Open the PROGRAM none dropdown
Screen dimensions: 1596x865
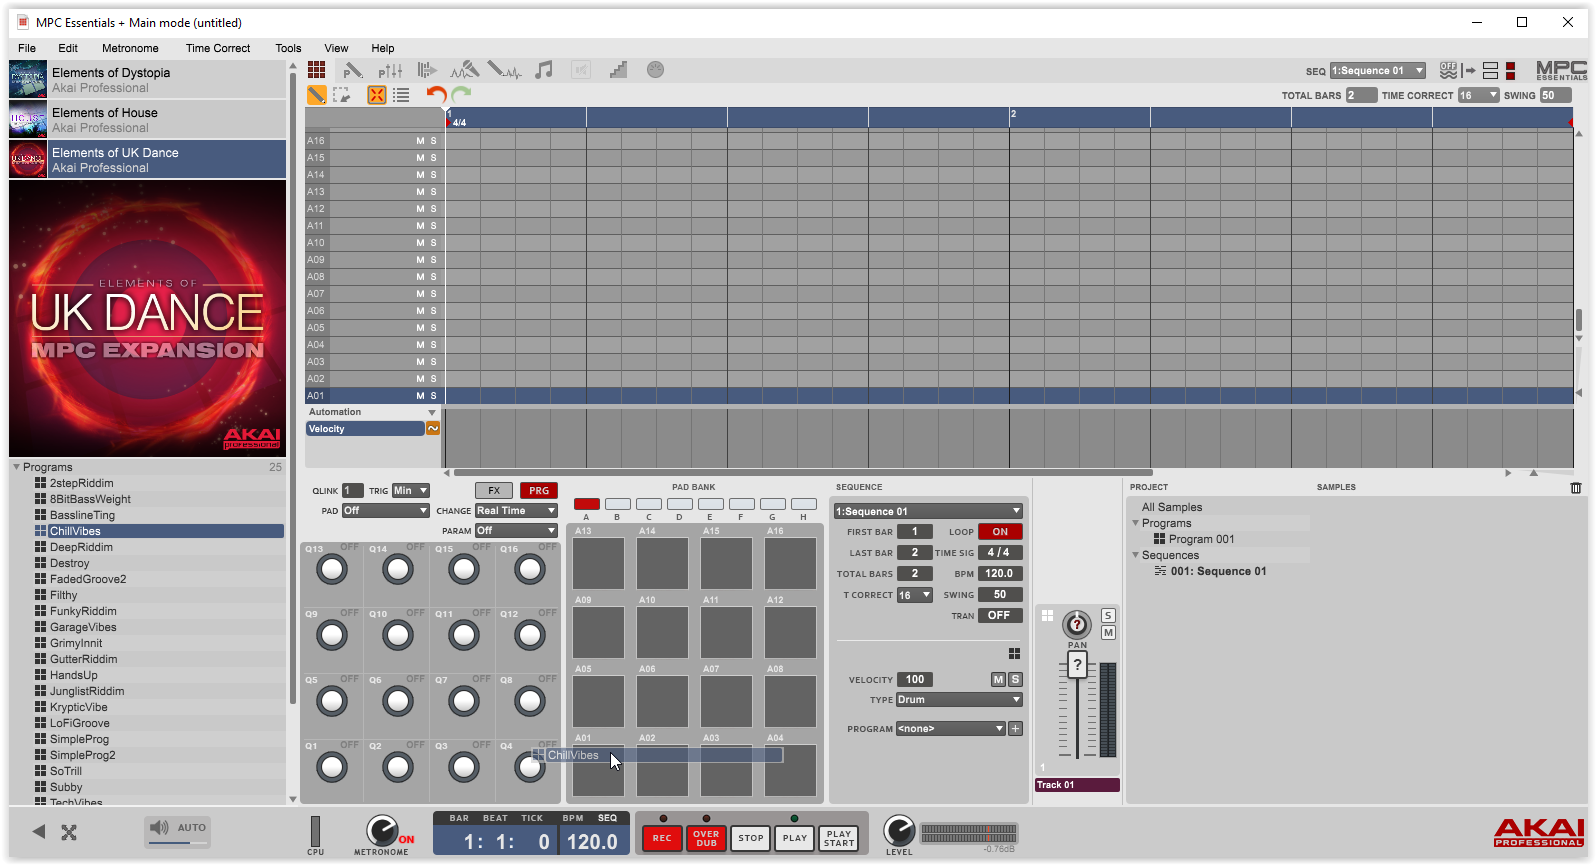point(950,729)
